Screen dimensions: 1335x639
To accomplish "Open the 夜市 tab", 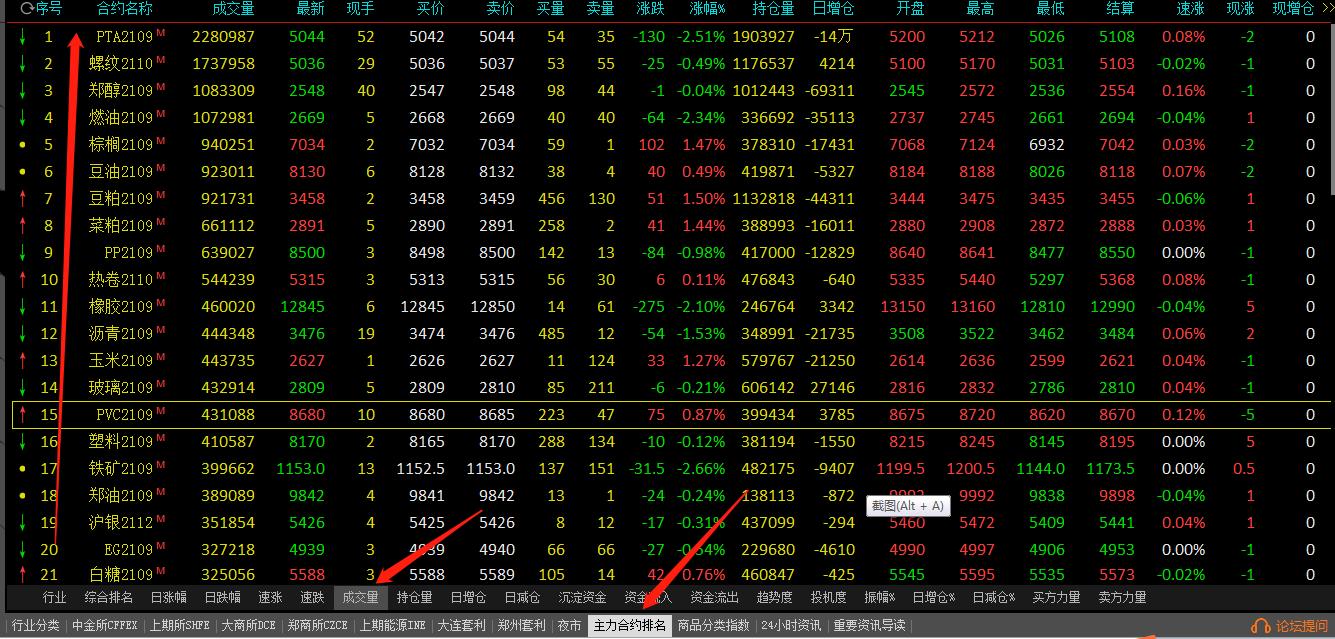I will tap(569, 626).
